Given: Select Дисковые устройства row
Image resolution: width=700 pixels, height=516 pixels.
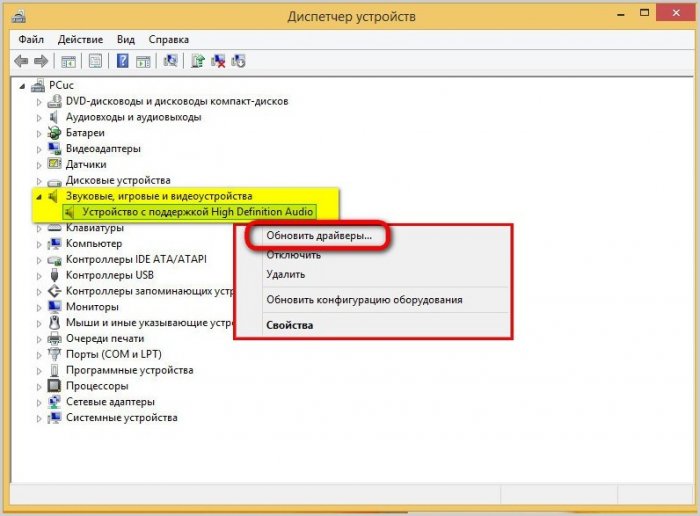Looking at the screenshot, I should [x=118, y=180].
